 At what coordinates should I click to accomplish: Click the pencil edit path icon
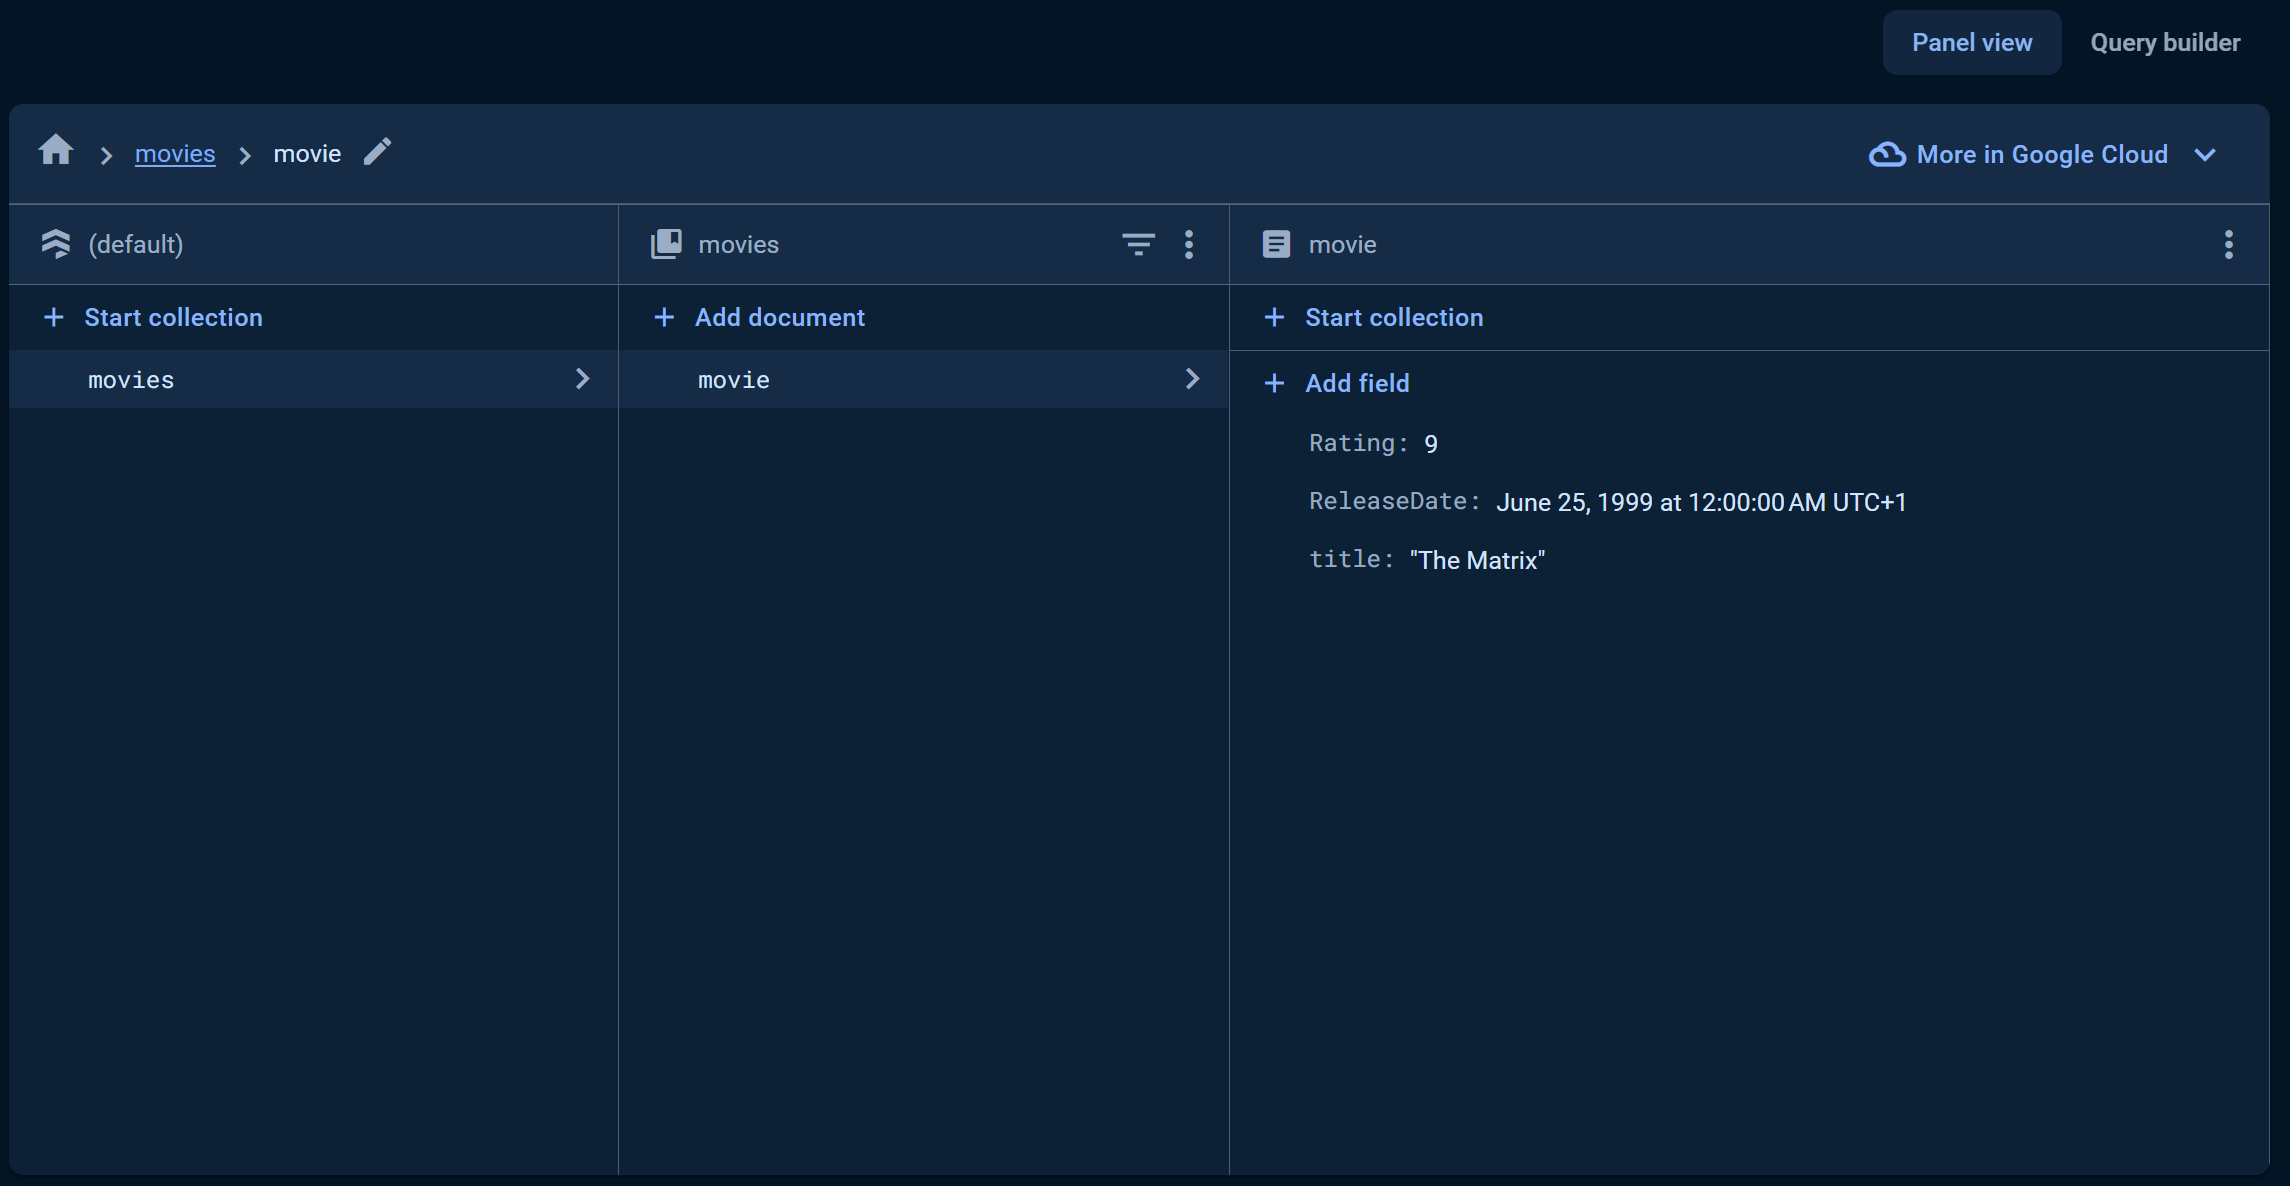[x=377, y=152]
